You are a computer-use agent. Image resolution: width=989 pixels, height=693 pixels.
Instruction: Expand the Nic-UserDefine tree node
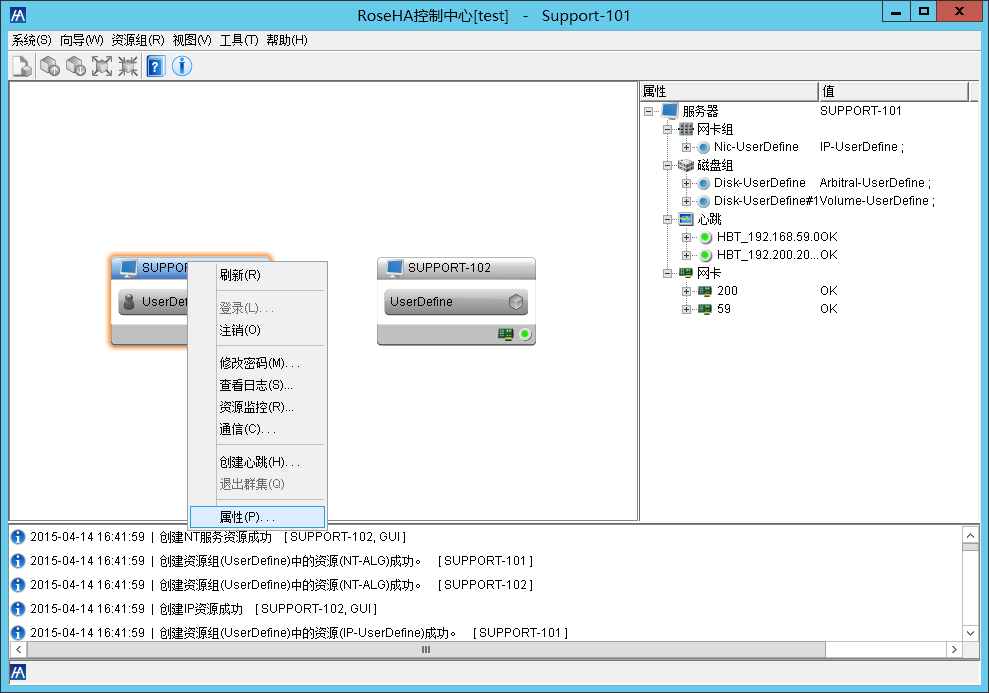click(x=686, y=147)
